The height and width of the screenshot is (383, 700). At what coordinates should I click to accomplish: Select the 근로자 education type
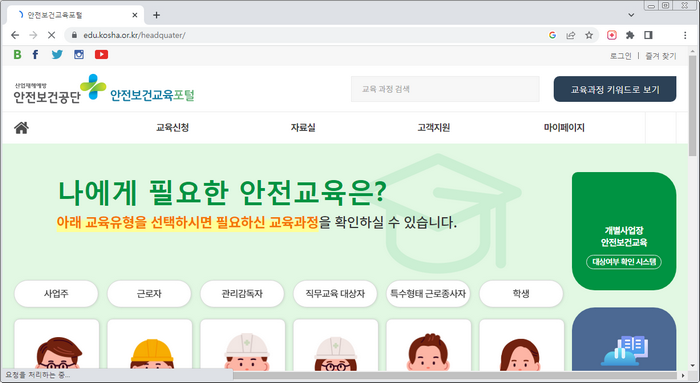pos(149,294)
